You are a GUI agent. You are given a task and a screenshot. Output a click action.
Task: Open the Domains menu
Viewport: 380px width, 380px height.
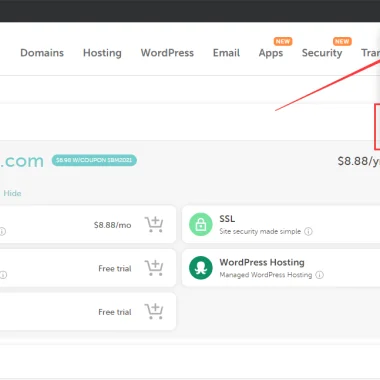42,53
